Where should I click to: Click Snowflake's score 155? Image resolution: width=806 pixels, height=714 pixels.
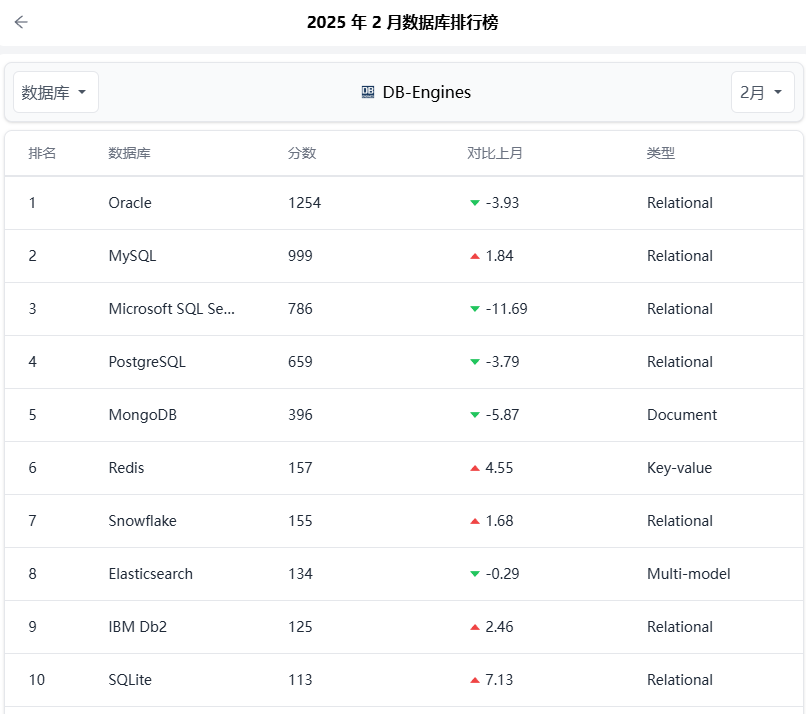(x=300, y=521)
